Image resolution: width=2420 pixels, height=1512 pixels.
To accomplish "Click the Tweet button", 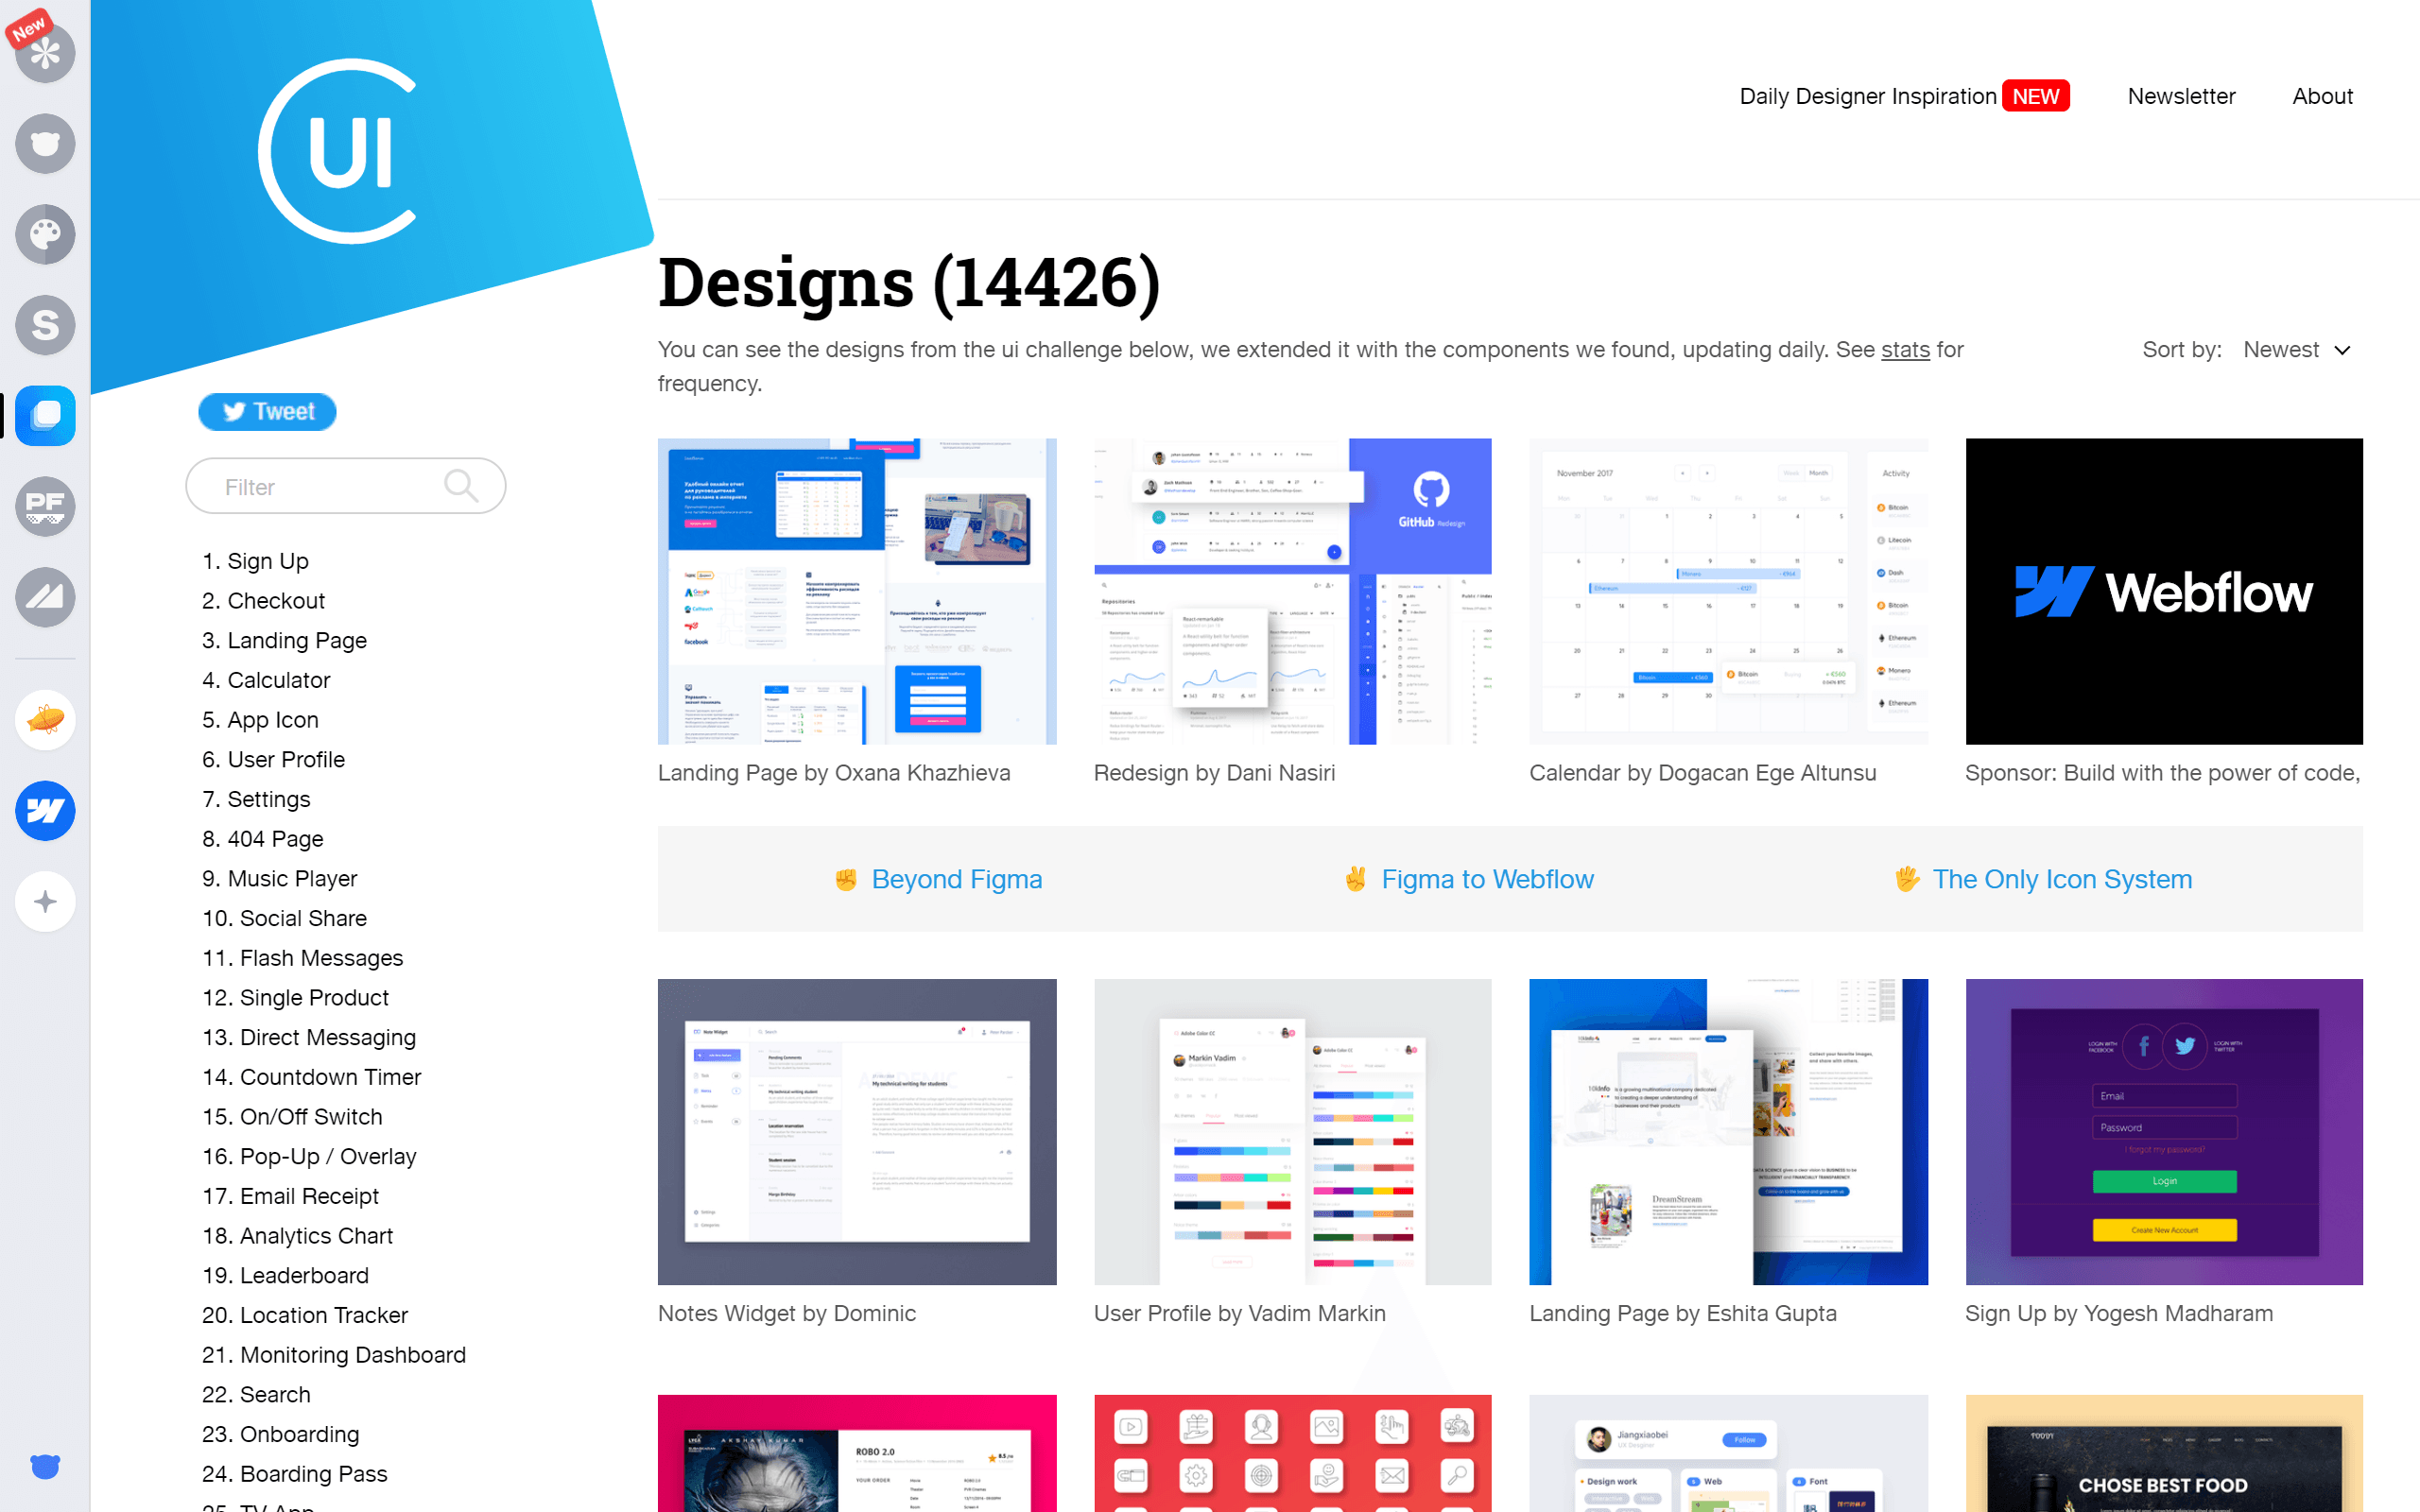I will coord(265,411).
